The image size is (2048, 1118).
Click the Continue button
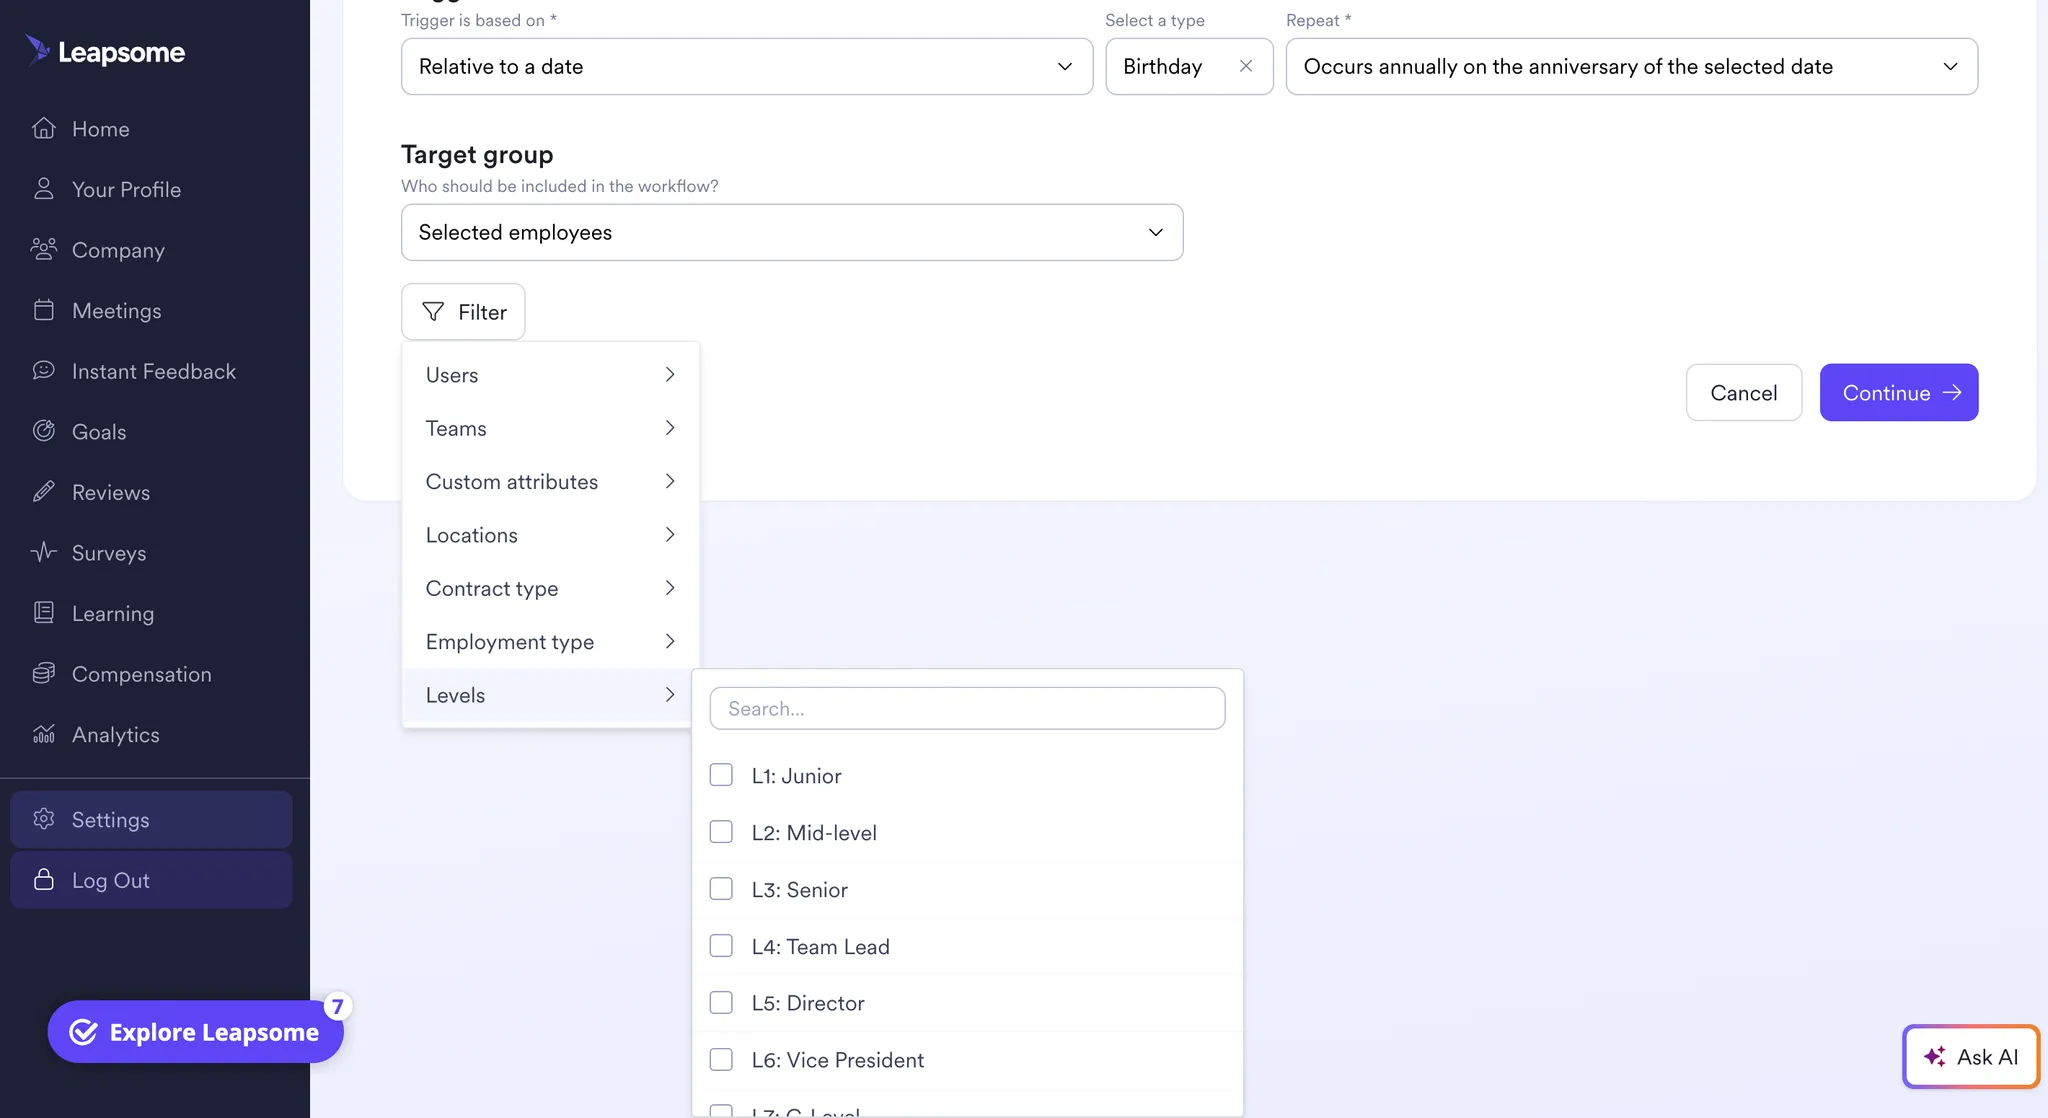coord(1898,392)
